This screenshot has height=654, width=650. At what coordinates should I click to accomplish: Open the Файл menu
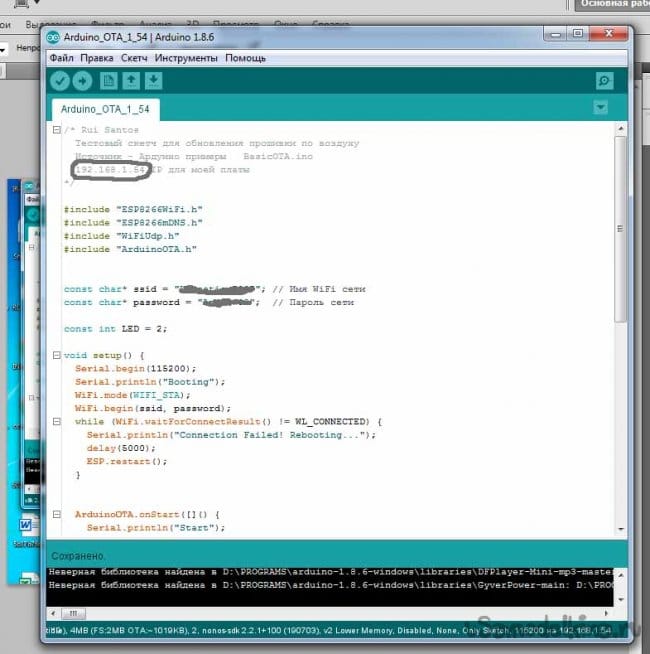coord(61,58)
